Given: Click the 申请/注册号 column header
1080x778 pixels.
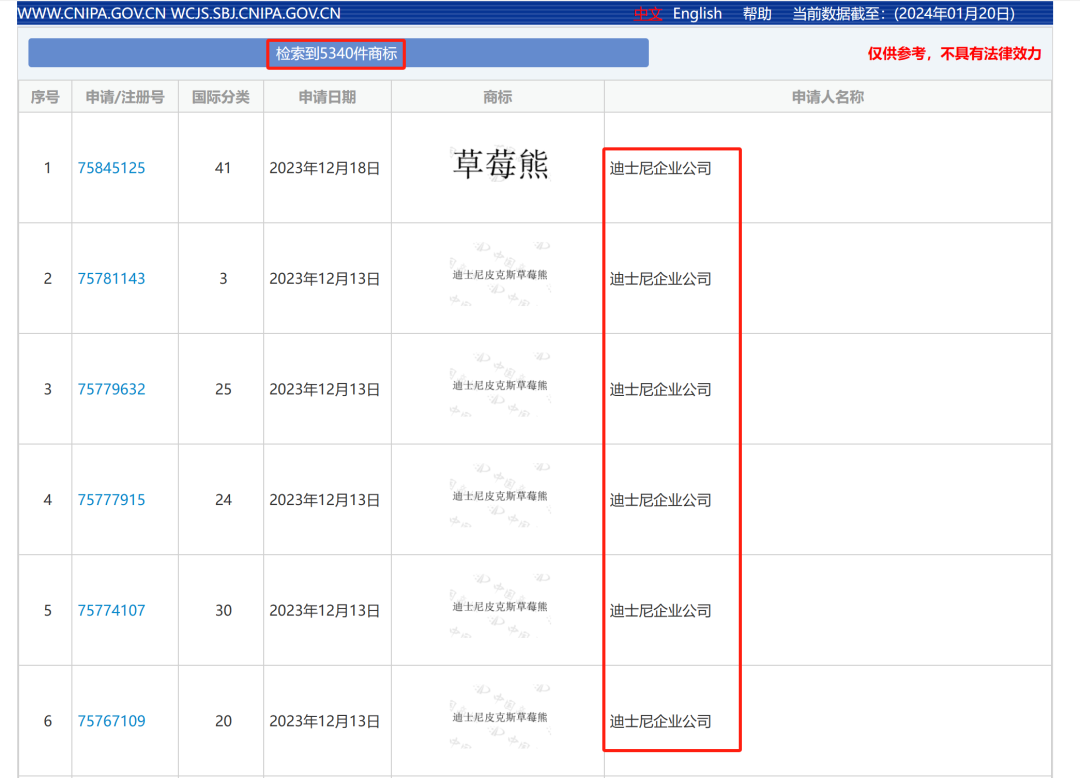Looking at the screenshot, I should (x=125, y=97).
